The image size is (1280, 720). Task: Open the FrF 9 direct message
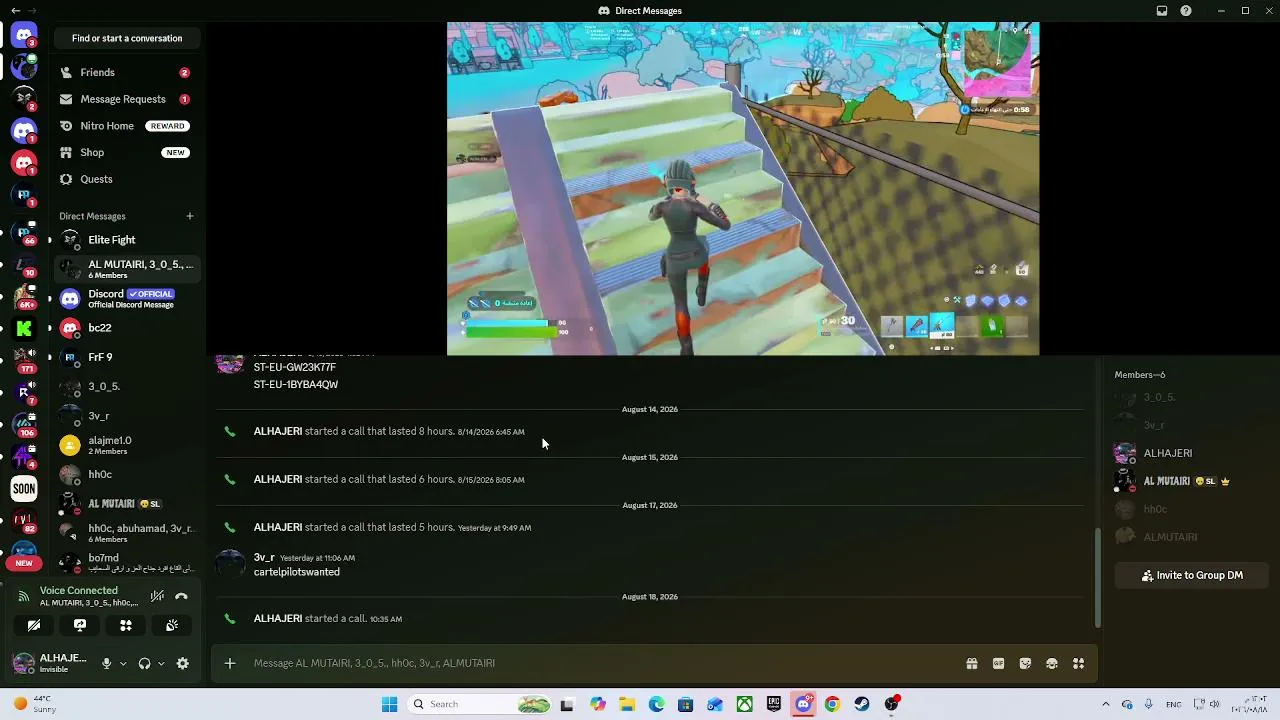(126, 357)
